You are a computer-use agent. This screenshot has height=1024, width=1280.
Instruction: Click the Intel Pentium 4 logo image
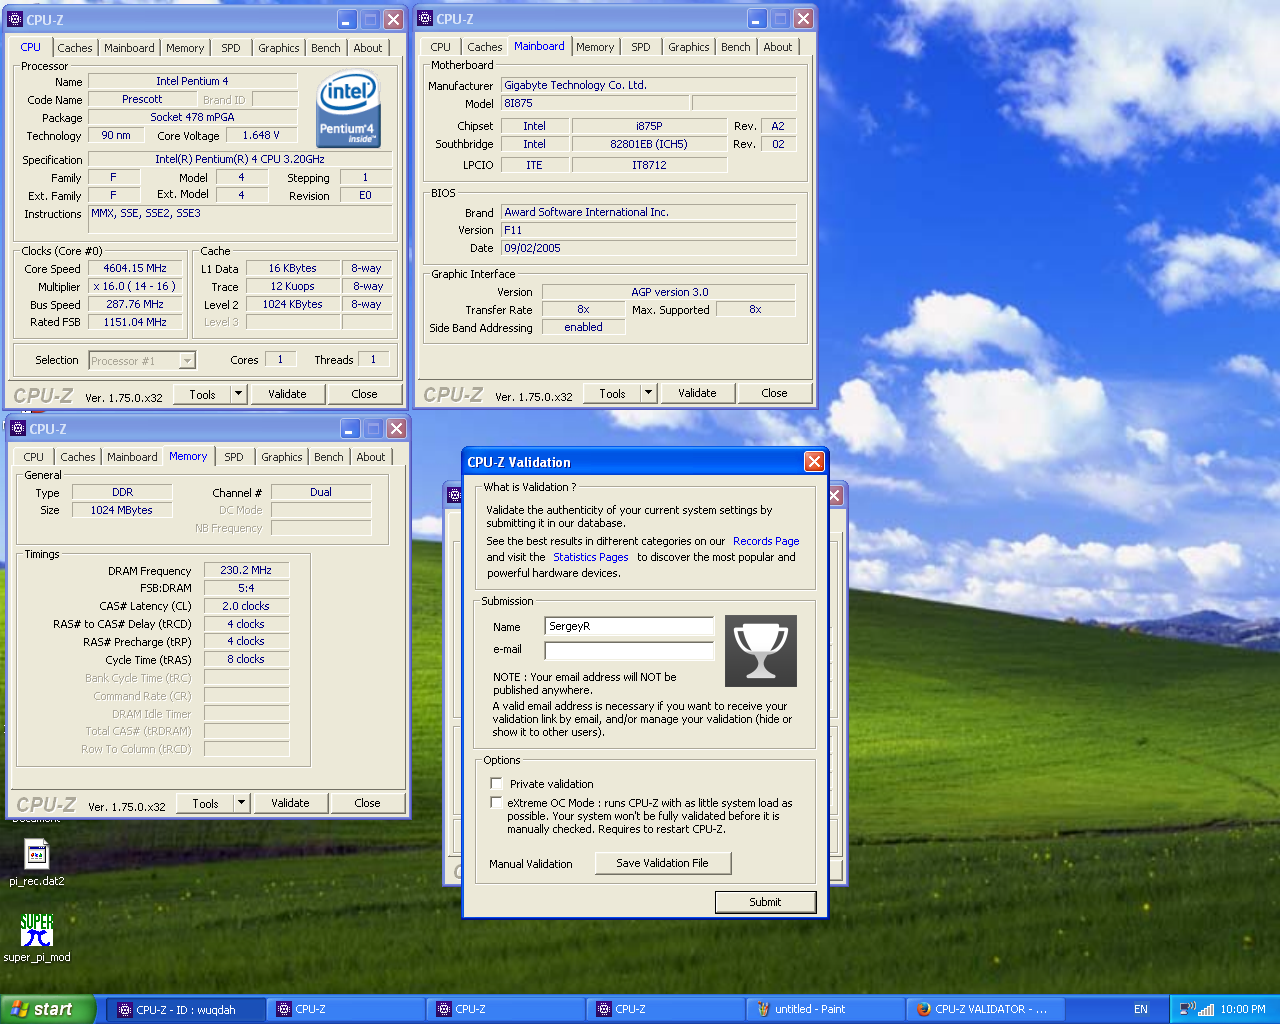348,109
